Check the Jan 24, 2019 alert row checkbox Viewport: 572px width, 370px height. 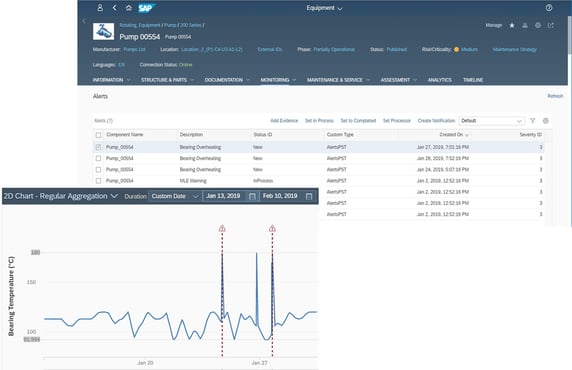pos(98,170)
